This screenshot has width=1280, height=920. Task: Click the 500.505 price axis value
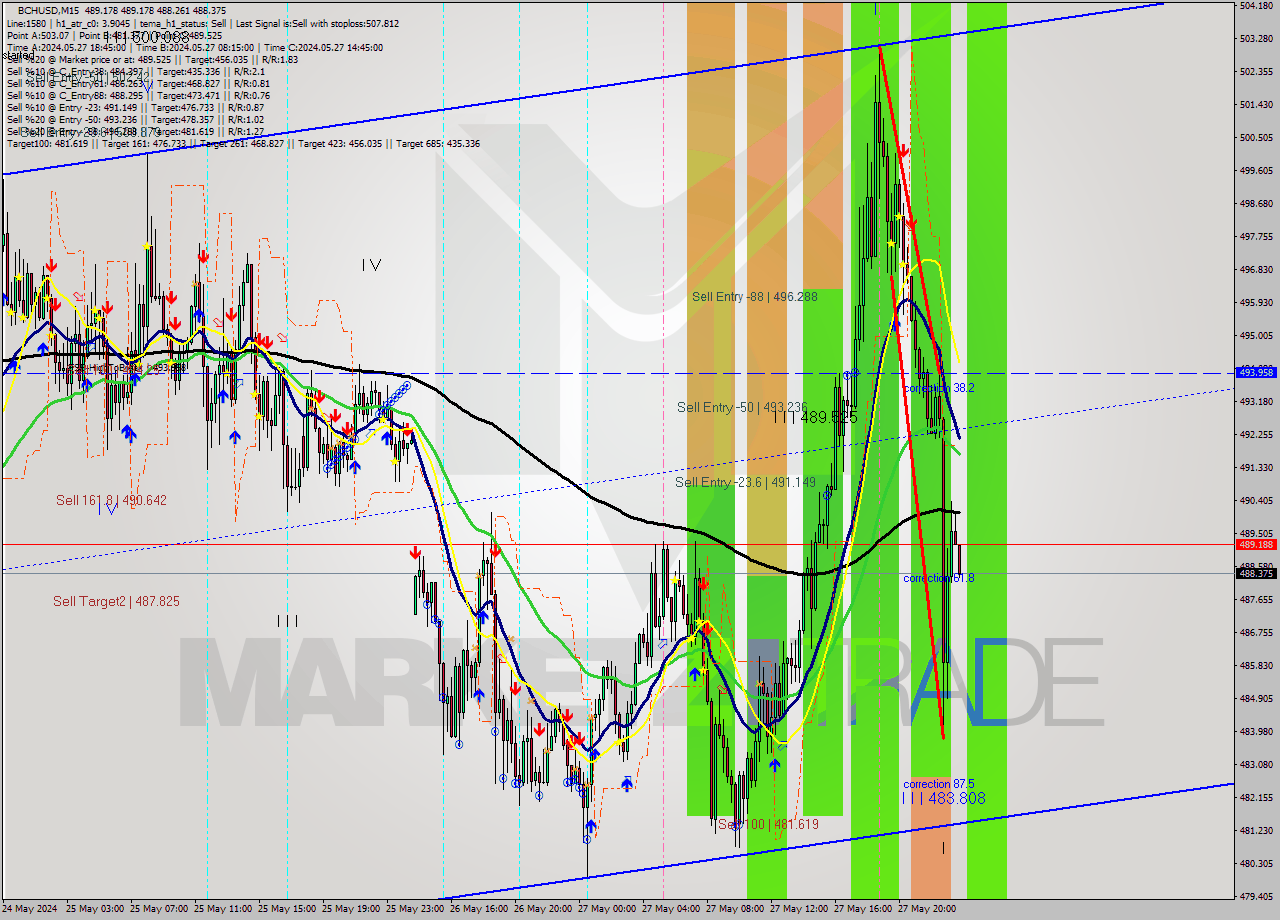point(1256,138)
